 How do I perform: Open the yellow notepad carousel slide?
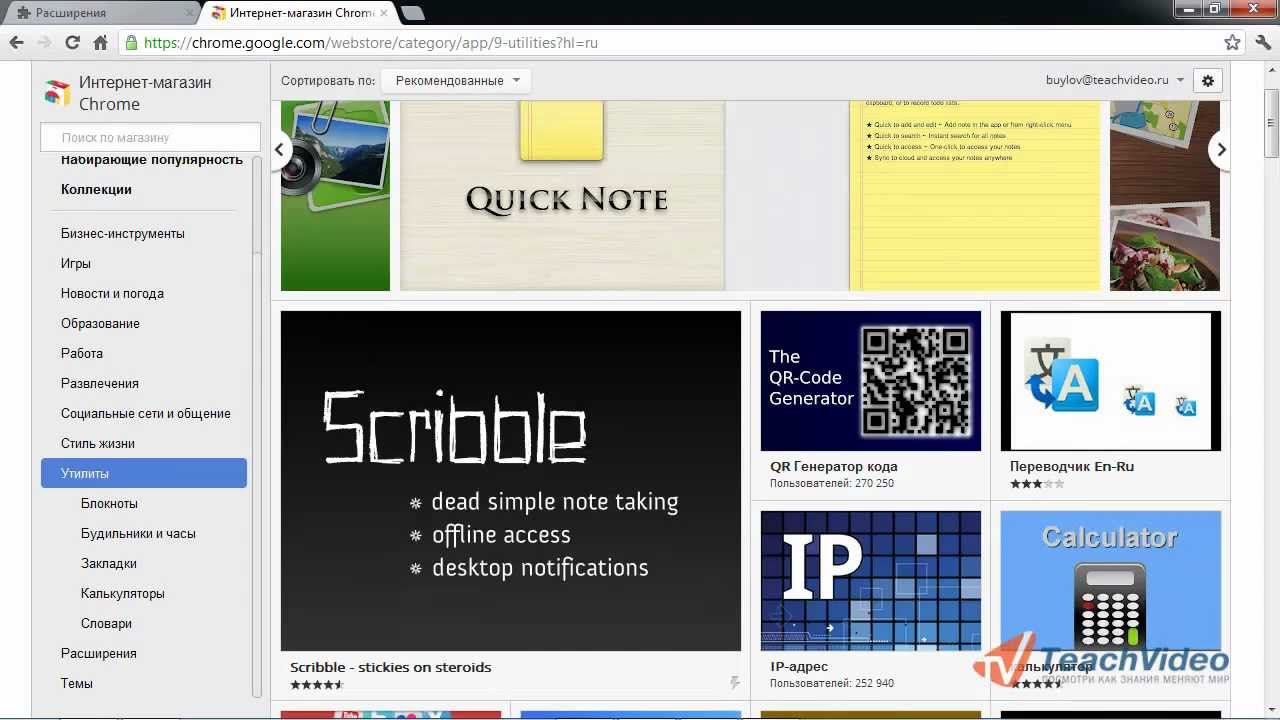[x=974, y=195]
